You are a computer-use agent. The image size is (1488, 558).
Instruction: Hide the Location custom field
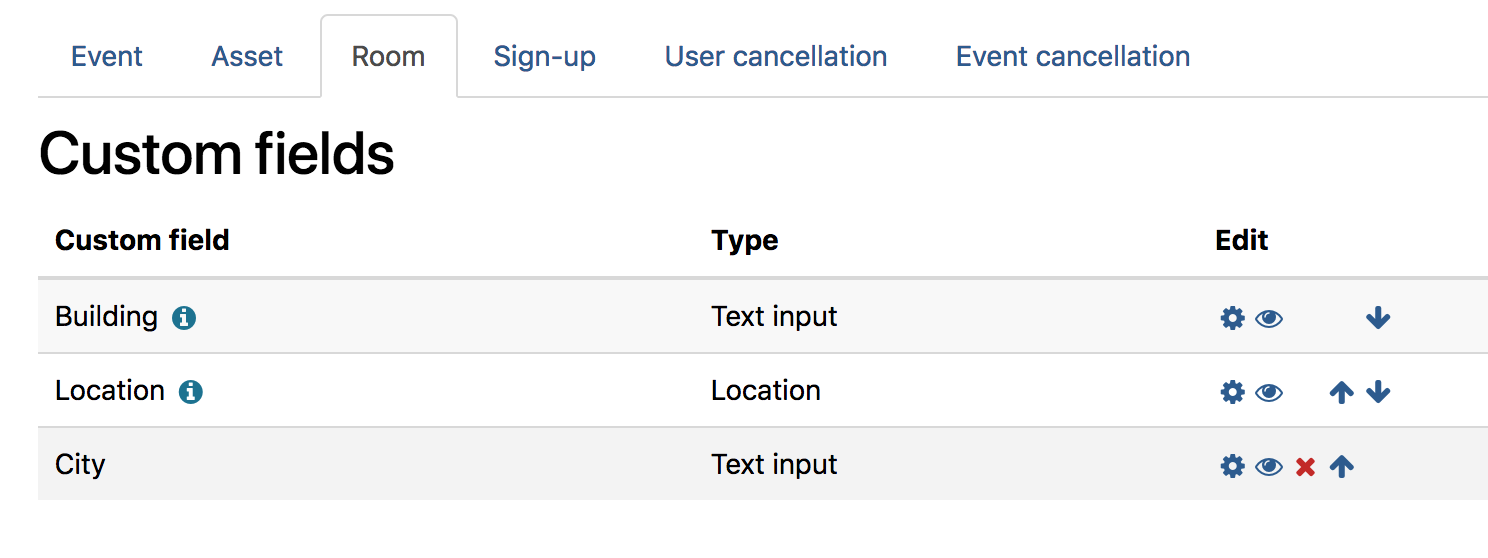click(x=1269, y=392)
